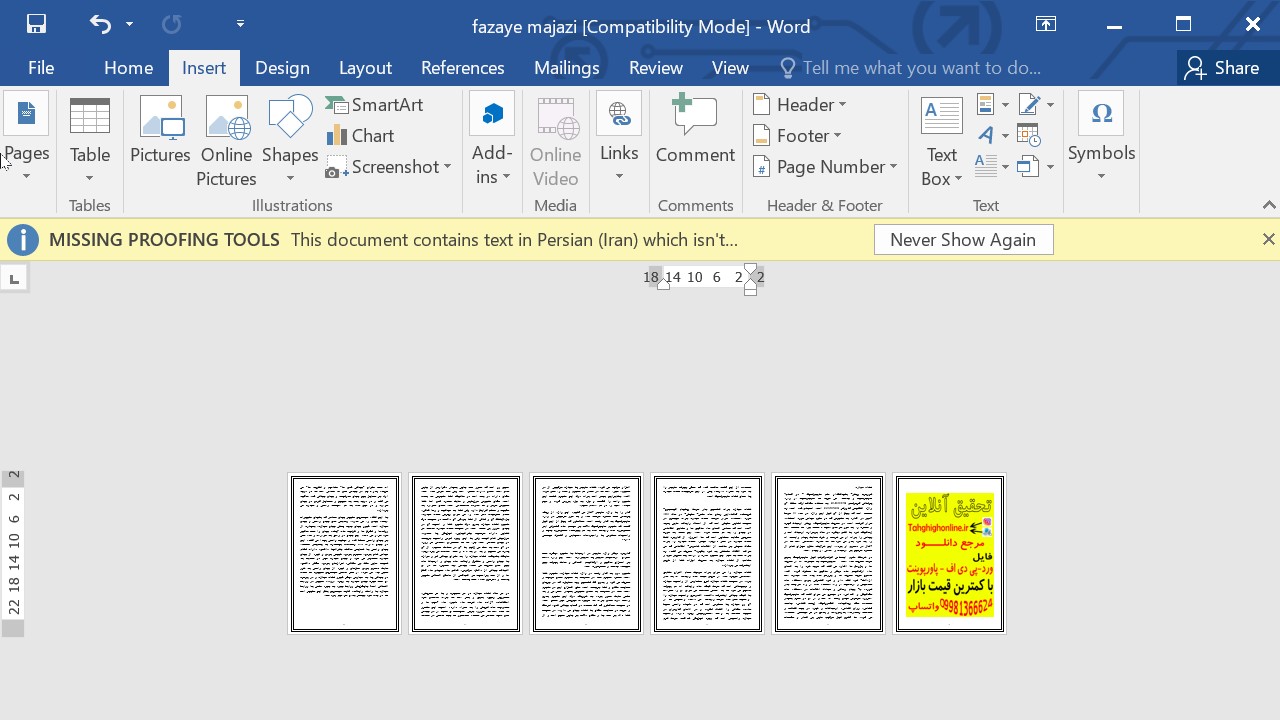
Task: Open the Mailings tab
Action: coord(567,68)
